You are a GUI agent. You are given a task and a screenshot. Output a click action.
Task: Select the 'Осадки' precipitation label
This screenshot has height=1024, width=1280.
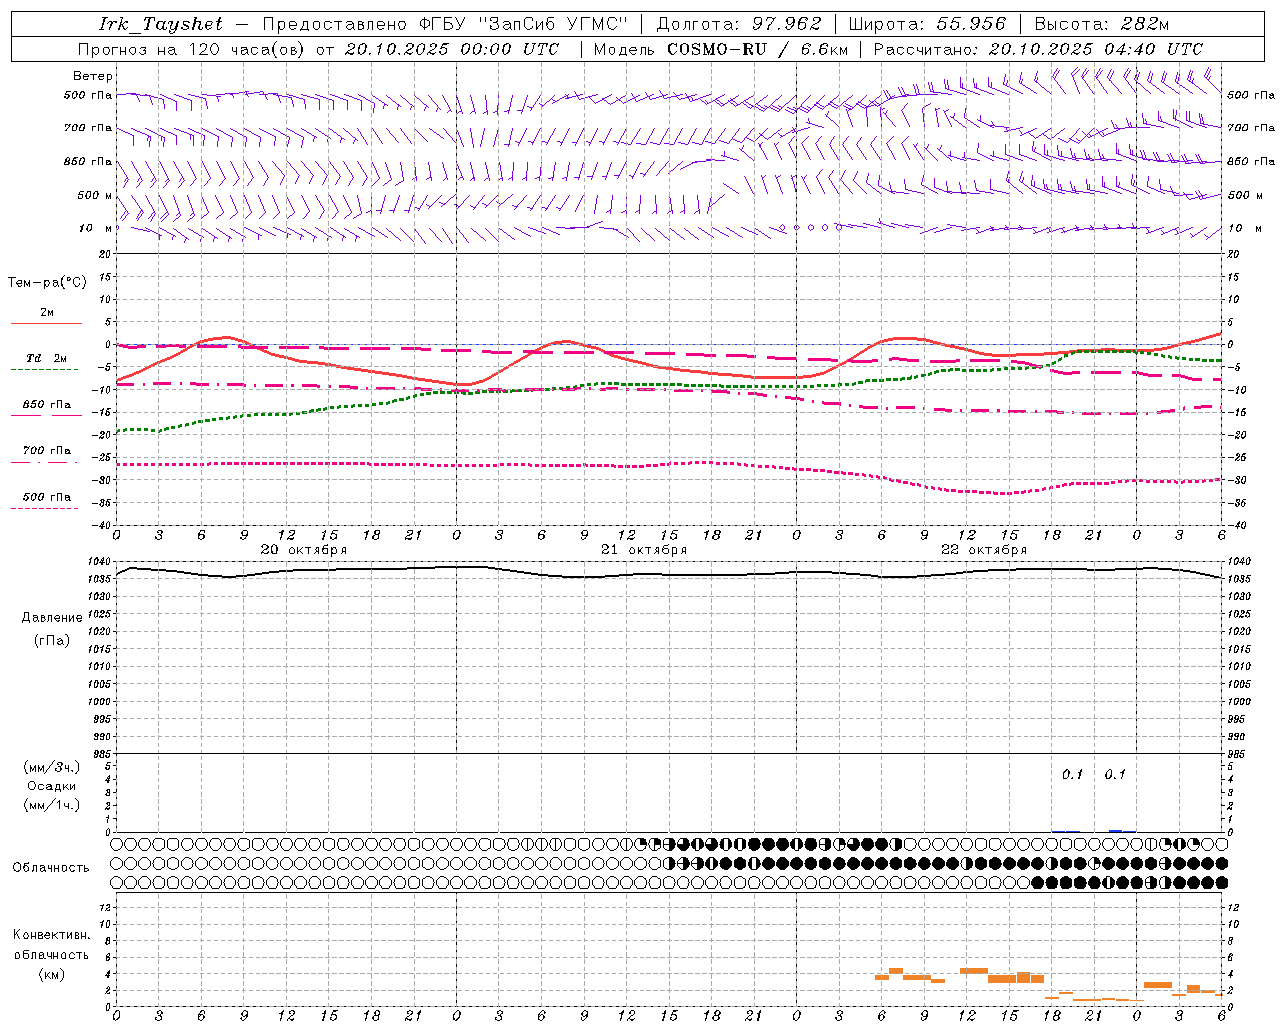pyautogui.click(x=52, y=786)
